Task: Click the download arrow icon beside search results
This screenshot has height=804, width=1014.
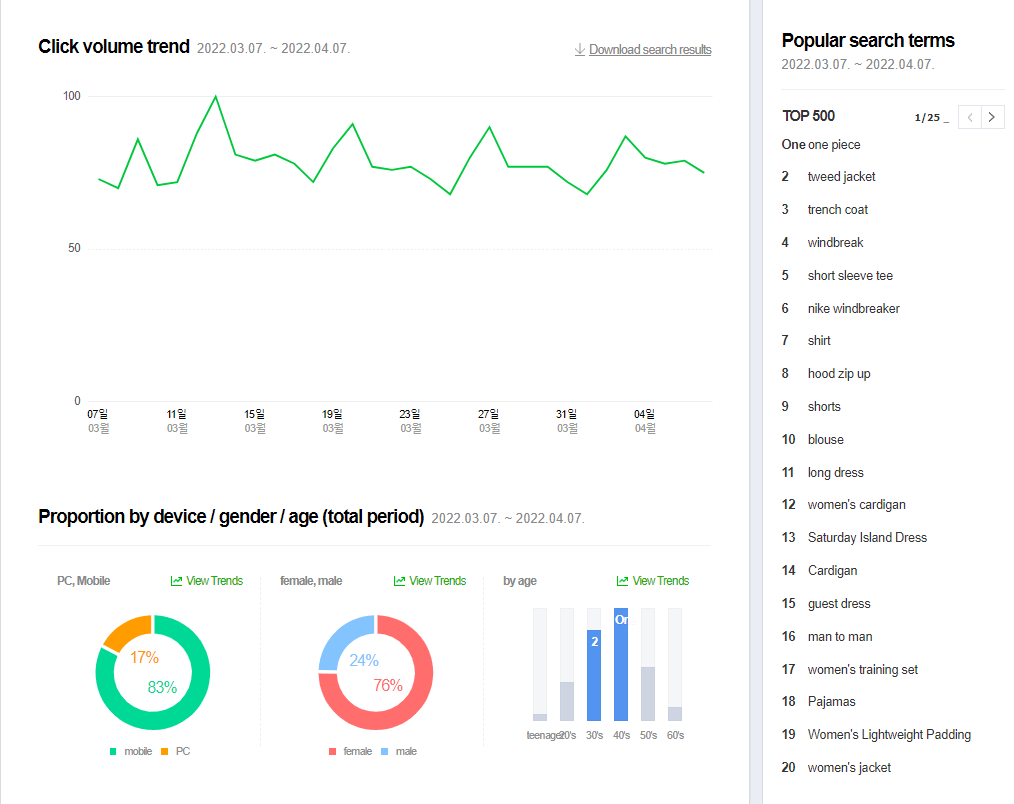Action: [579, 49]
